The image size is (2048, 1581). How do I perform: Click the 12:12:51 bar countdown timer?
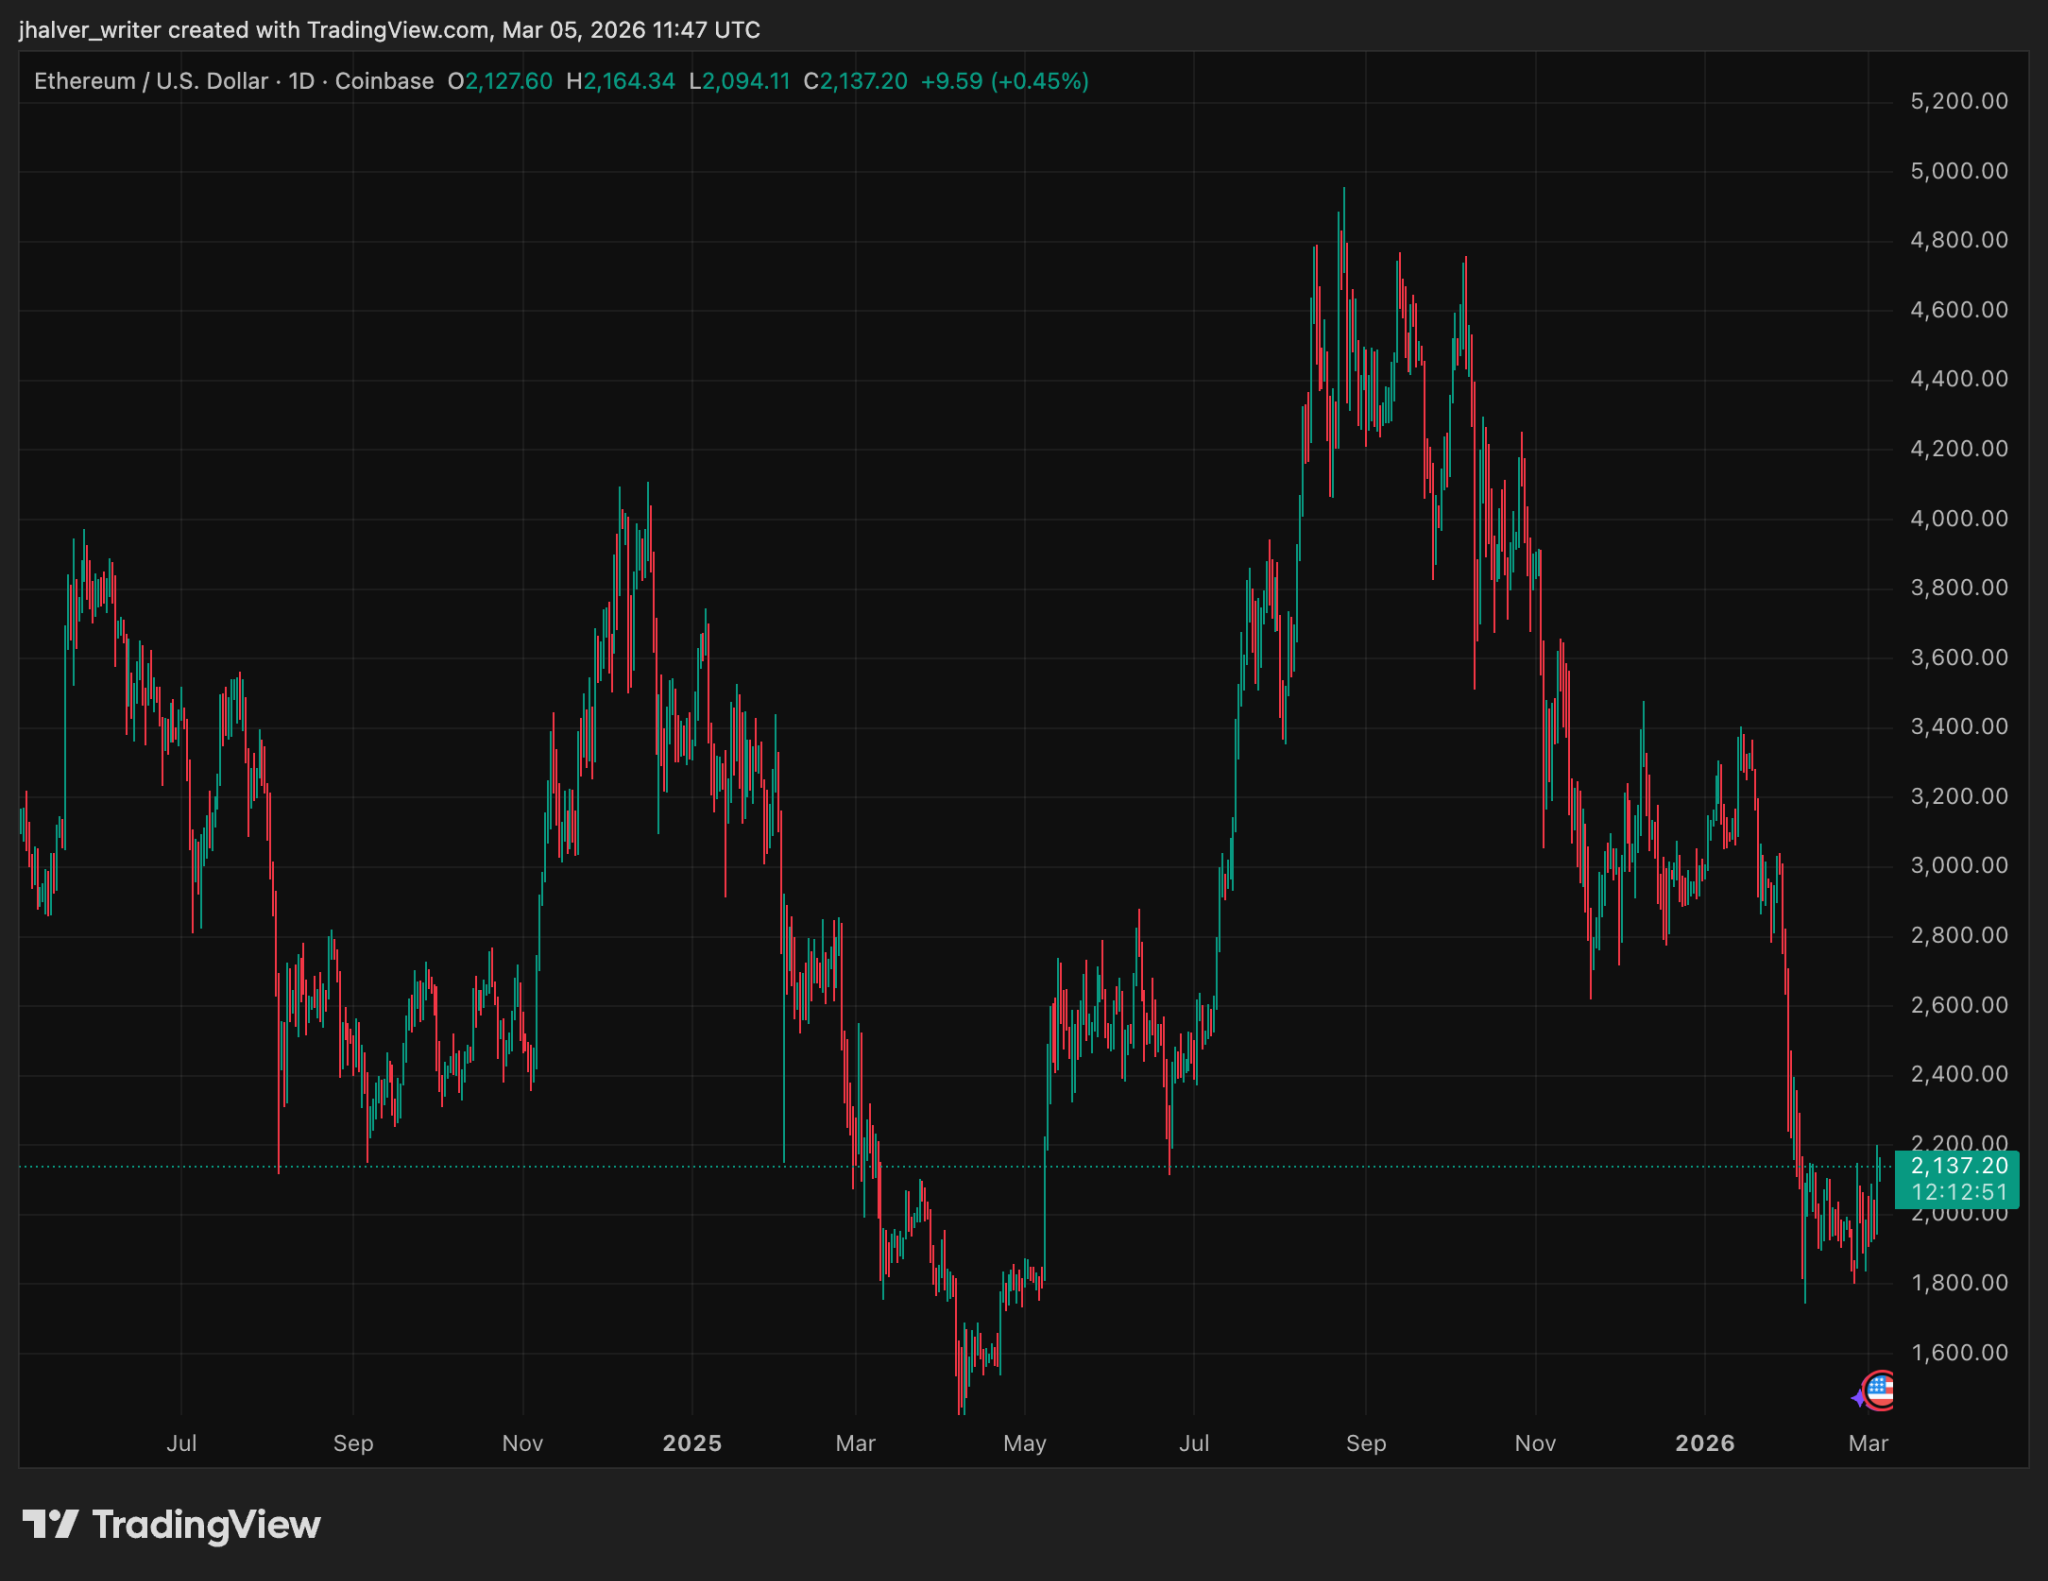point(1958,1192)
